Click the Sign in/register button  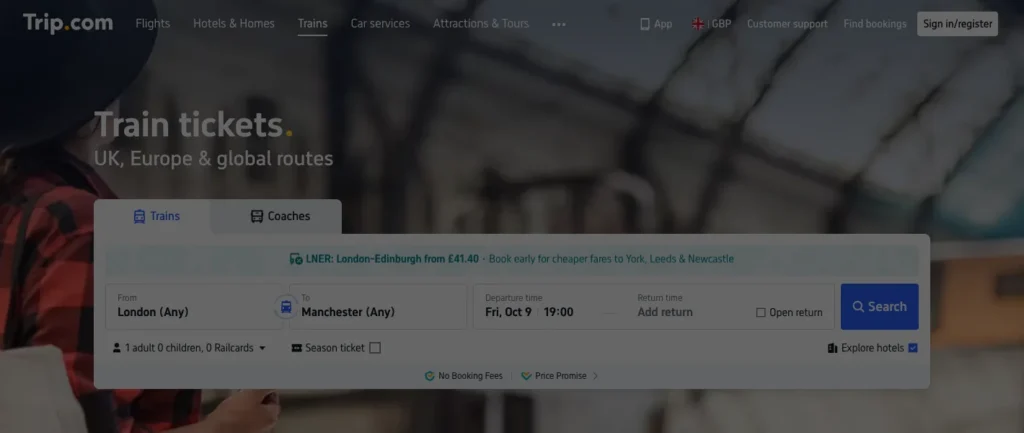pos(957,24)
